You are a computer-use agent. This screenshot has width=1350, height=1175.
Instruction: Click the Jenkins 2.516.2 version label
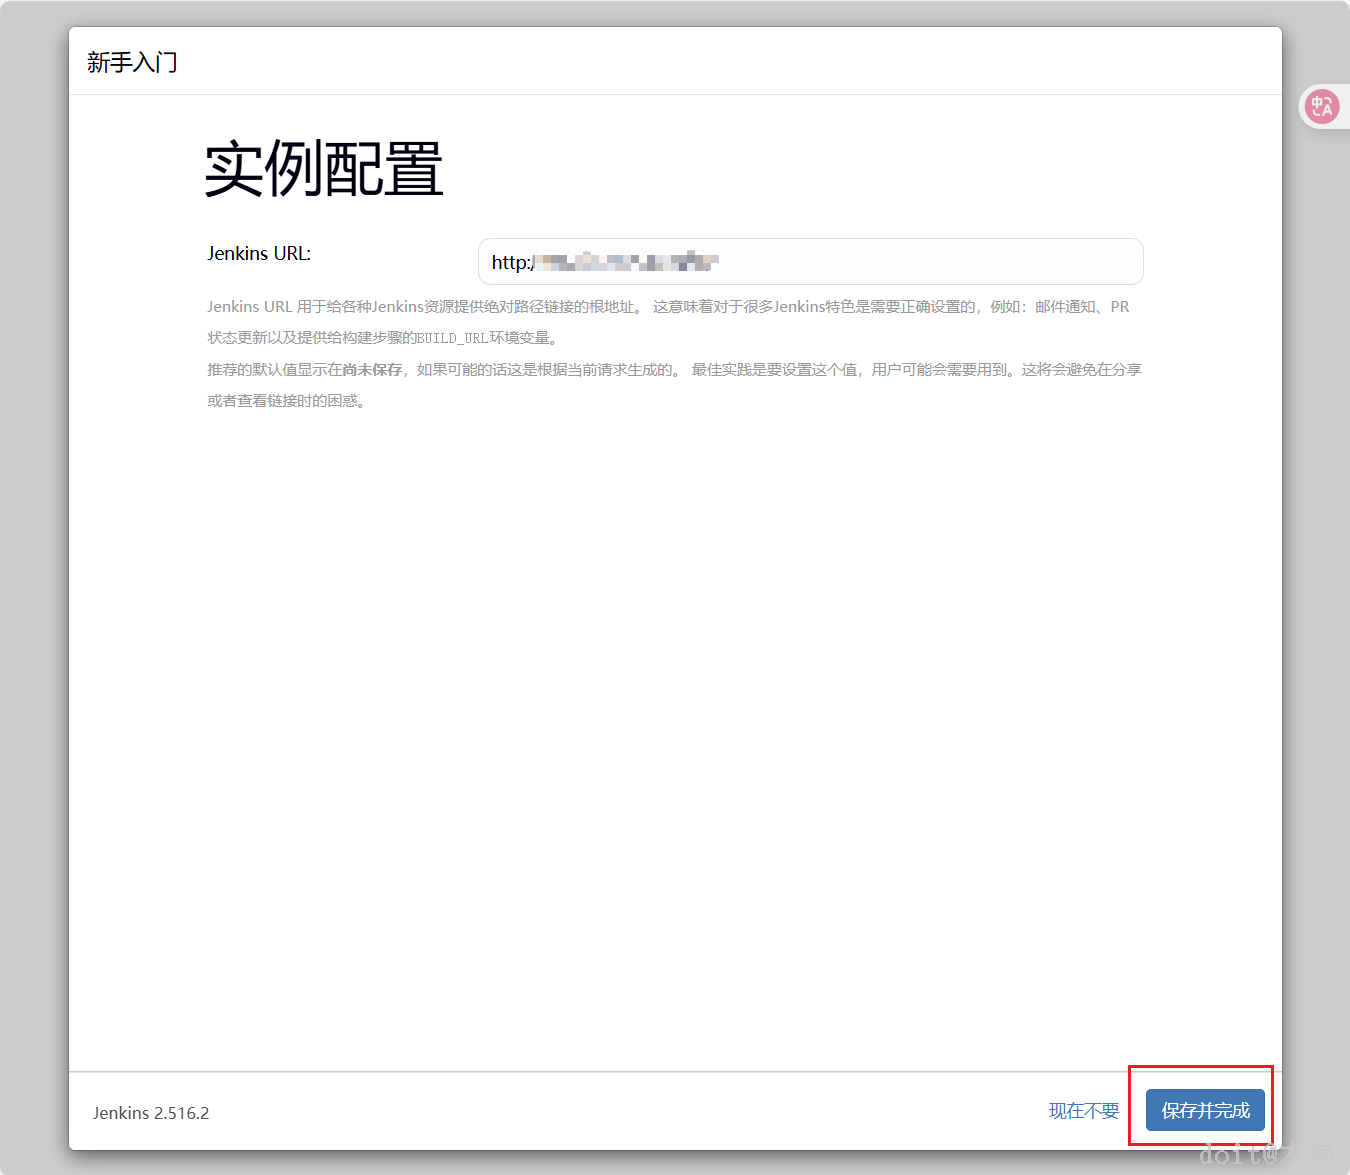click(x=151, y=1112)
